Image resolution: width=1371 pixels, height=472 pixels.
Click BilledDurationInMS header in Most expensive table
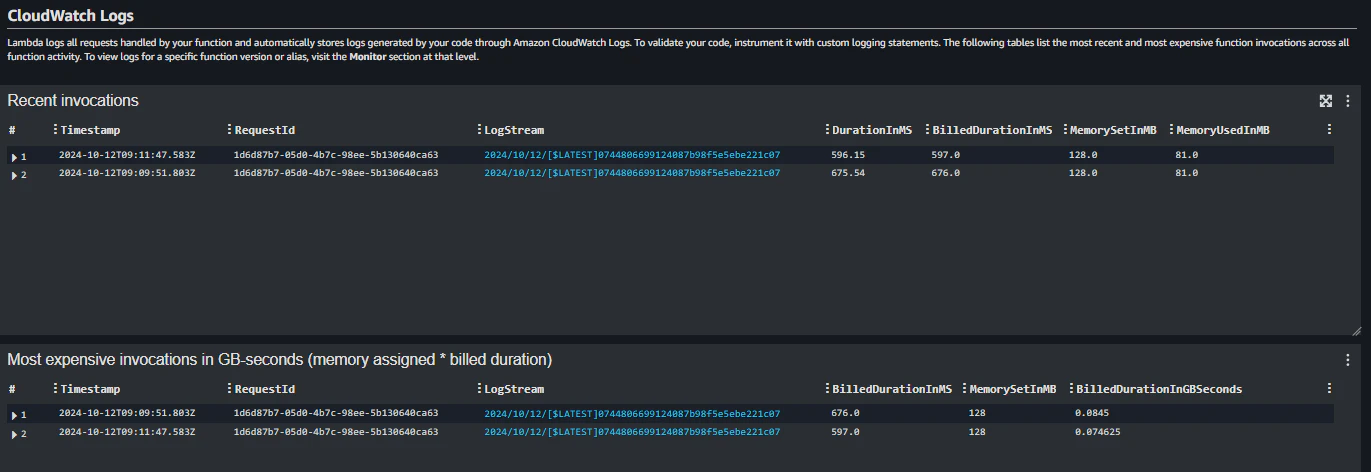pyautogui.click(x=892, y=389)
